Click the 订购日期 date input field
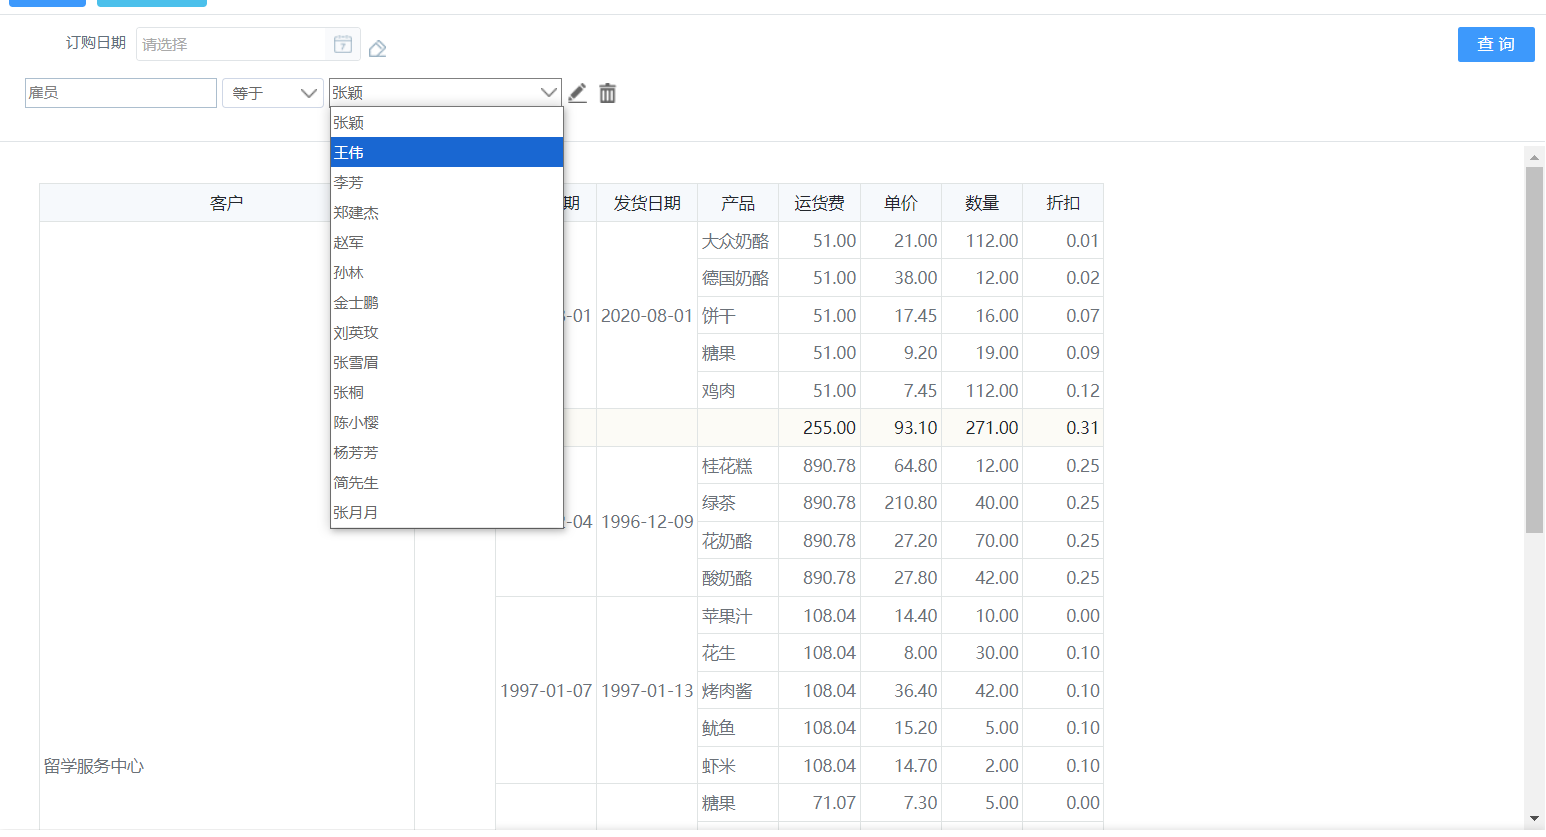 tap(232, 44)
